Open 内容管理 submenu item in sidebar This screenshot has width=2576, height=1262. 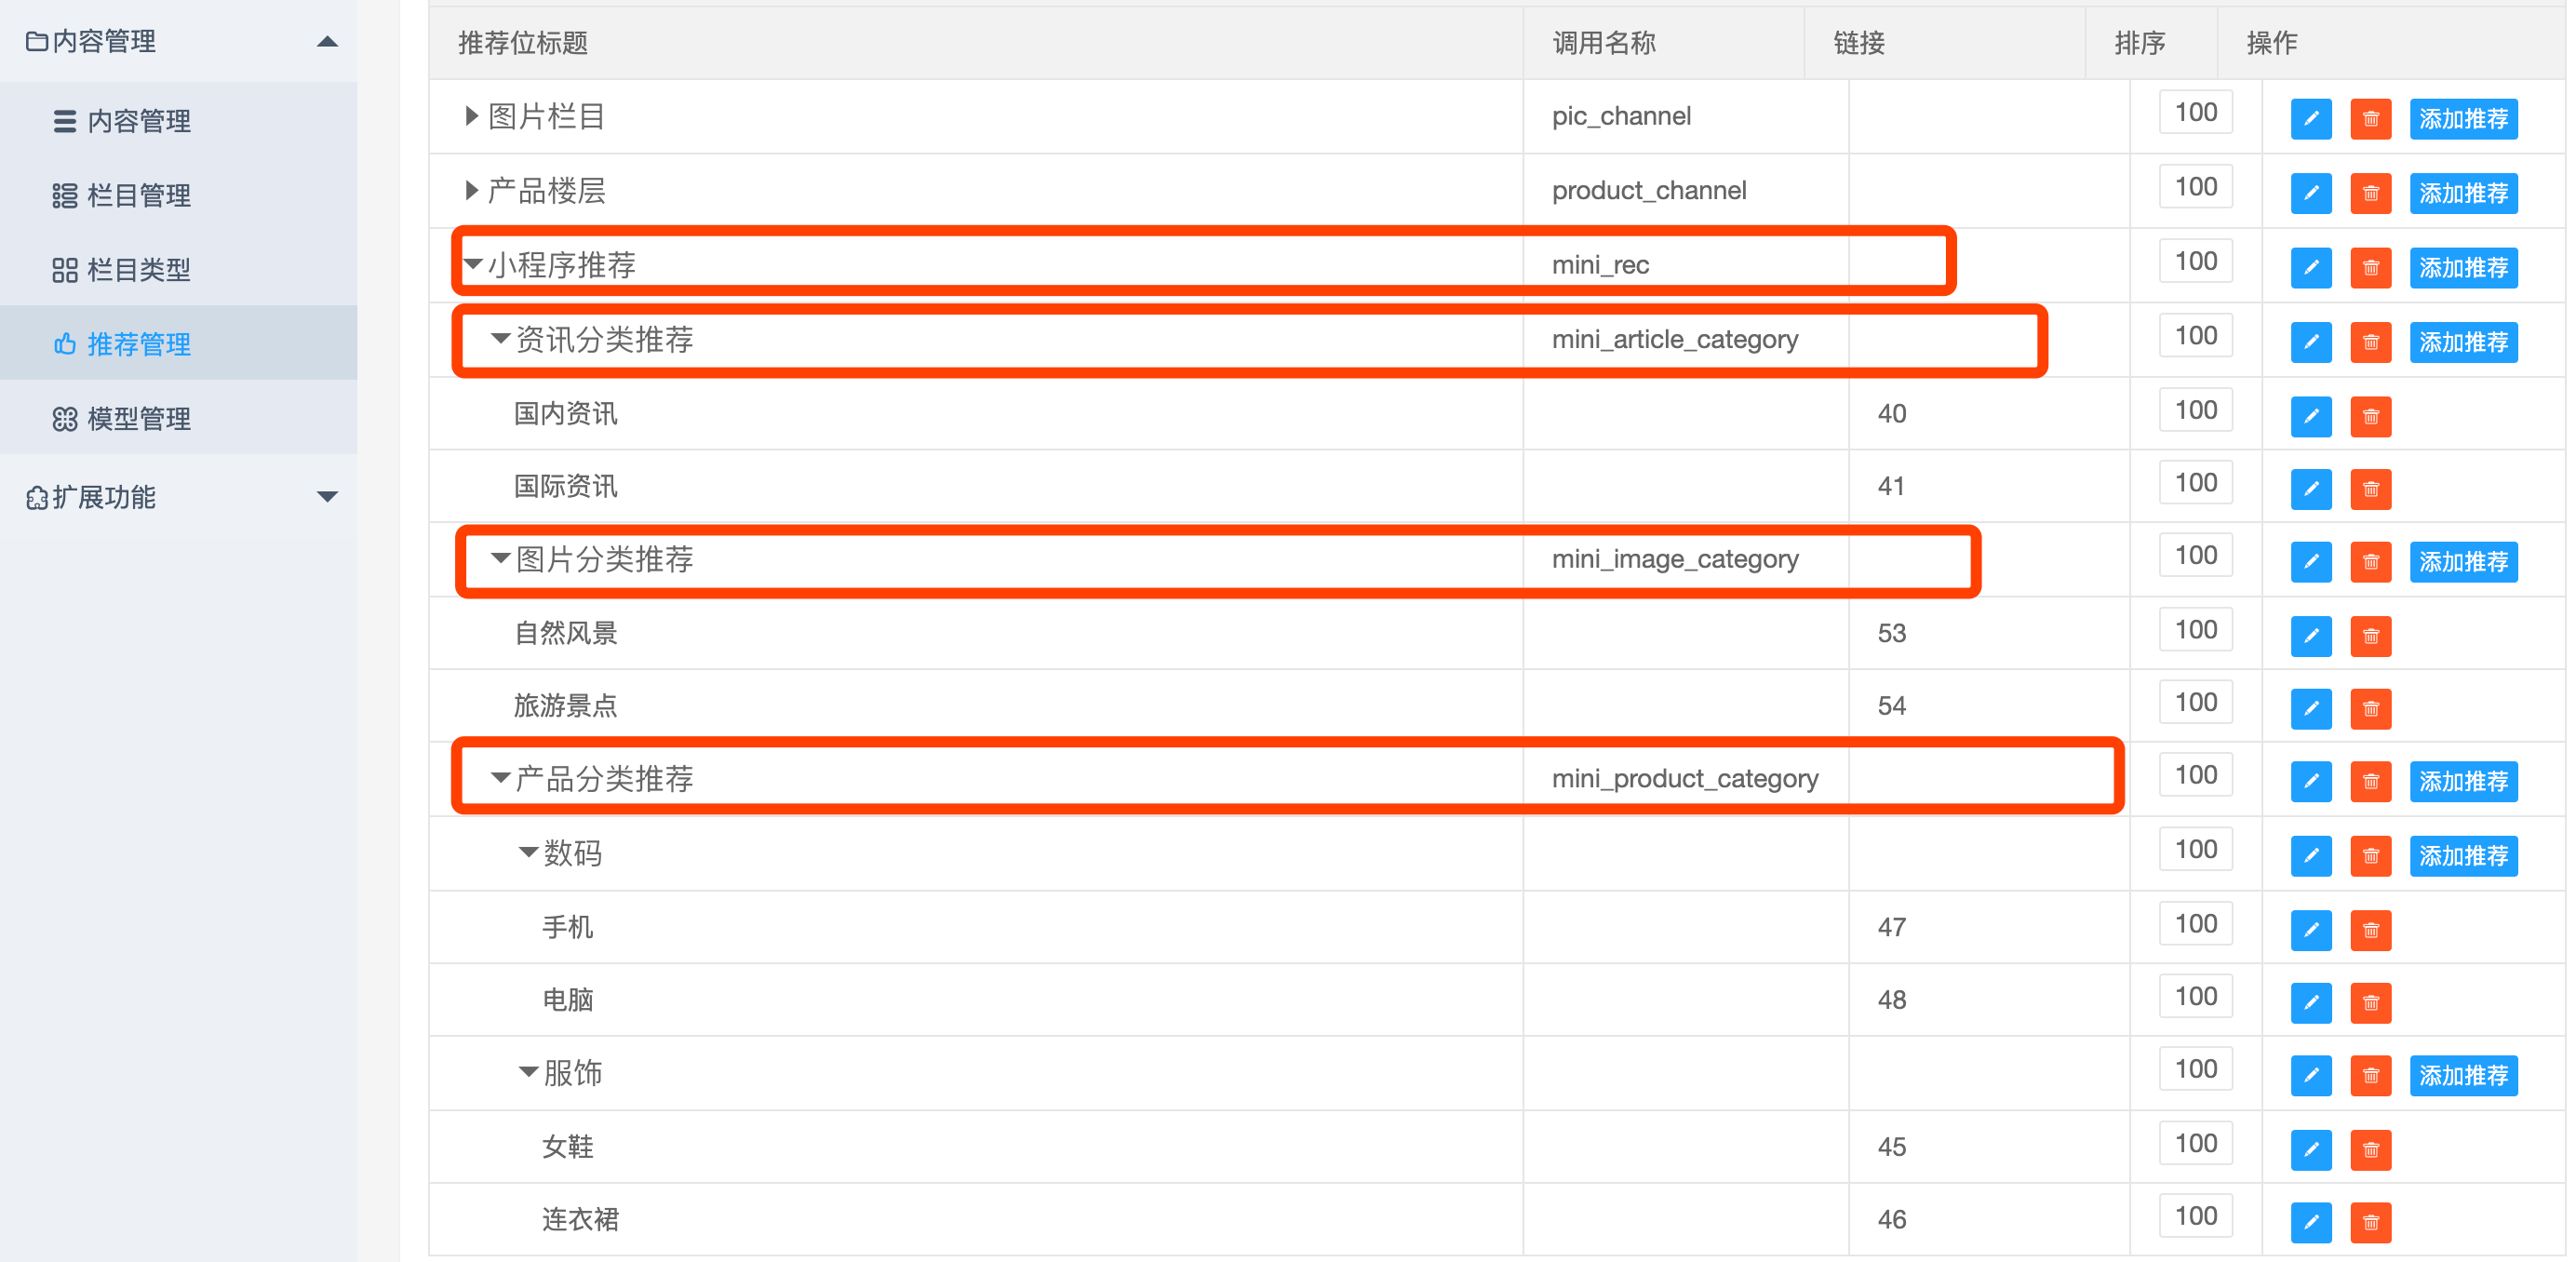178,121
